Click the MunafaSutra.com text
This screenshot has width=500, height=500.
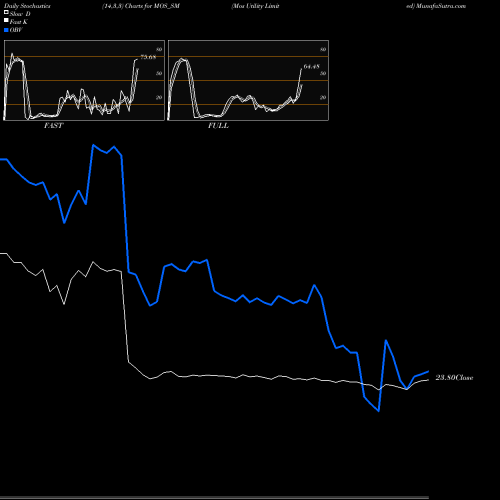(x=441, y=6)
